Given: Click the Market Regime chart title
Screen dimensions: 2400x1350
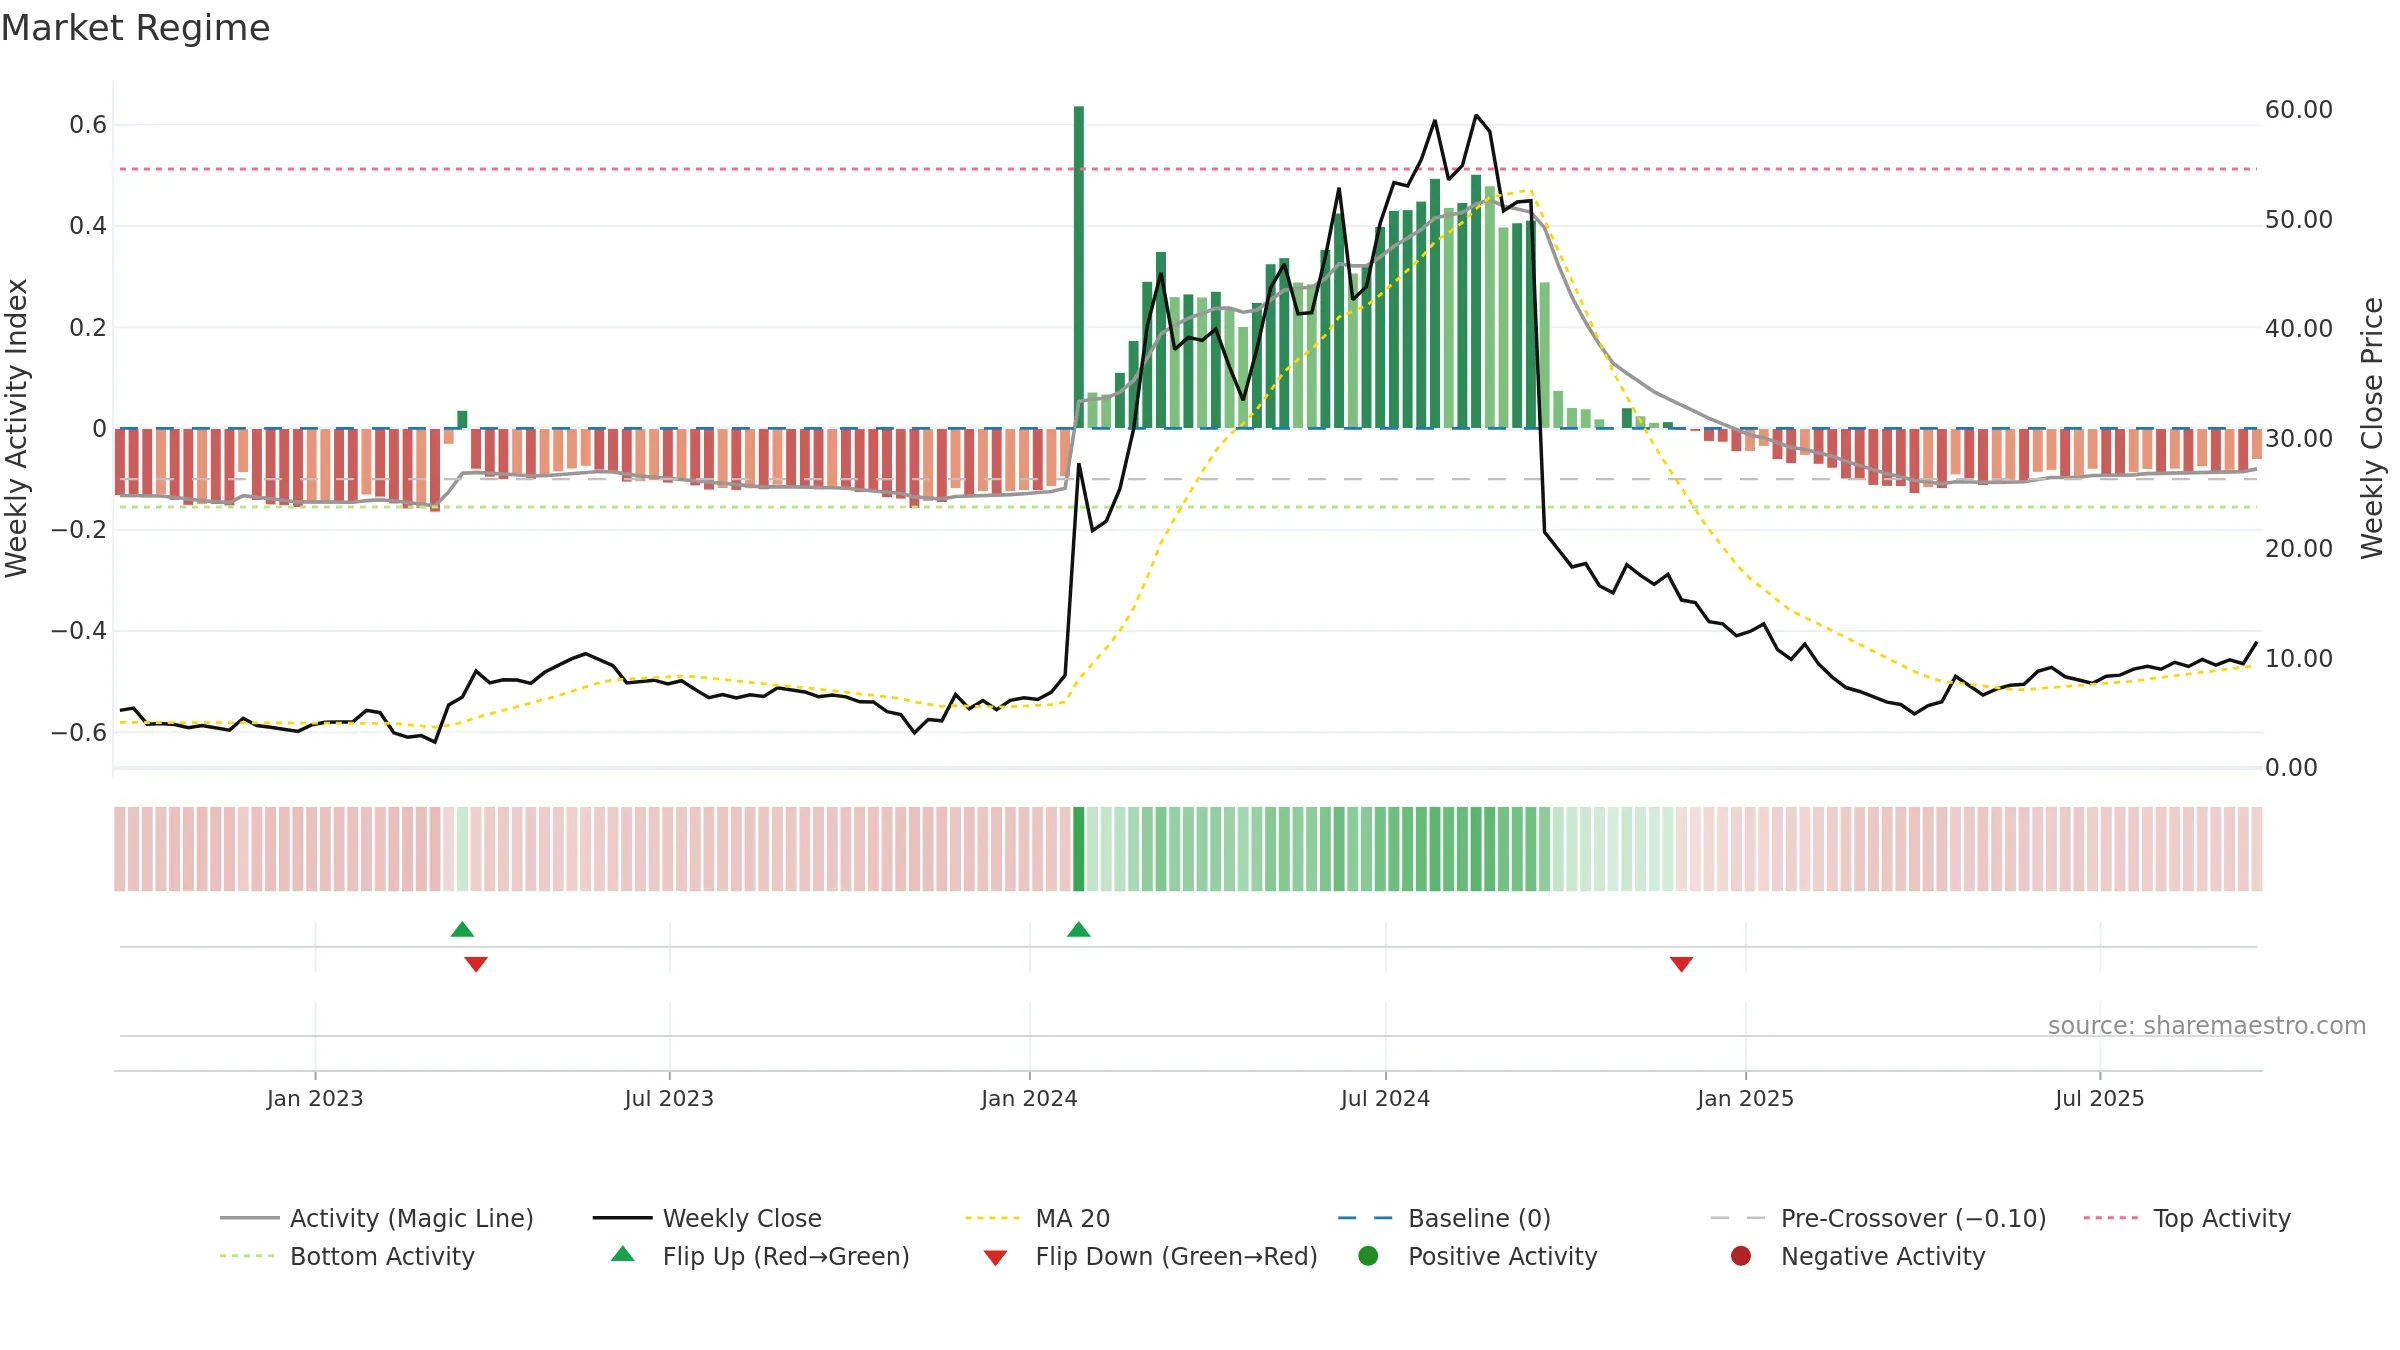Looking at the screenshot, I should point(135,28).
